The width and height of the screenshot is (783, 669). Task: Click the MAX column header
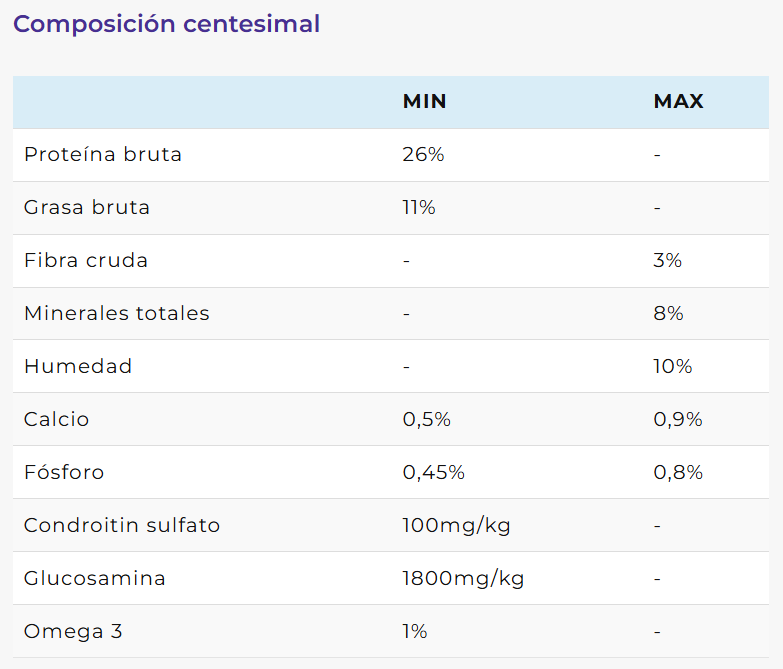coord(678,102)
